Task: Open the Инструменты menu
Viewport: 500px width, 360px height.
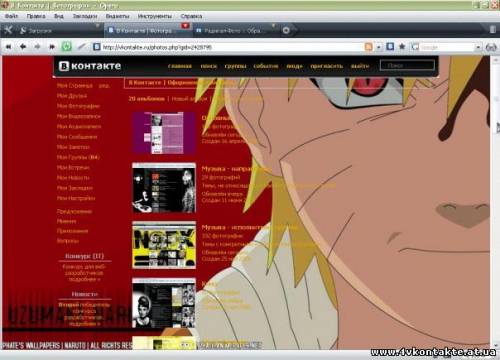Action: [x=155, y=16]
